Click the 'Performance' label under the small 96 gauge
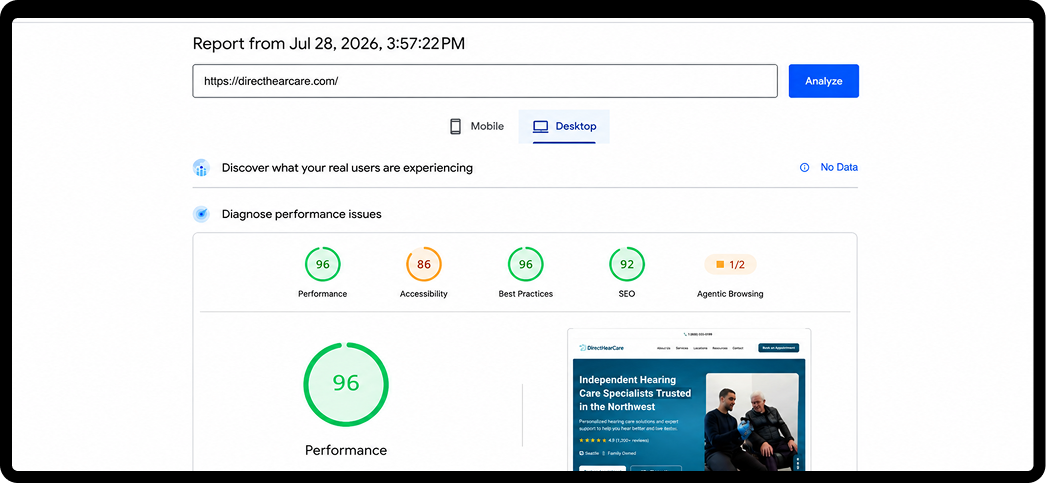The height and width of the screenshot is (483, 1046). [323, 294]
